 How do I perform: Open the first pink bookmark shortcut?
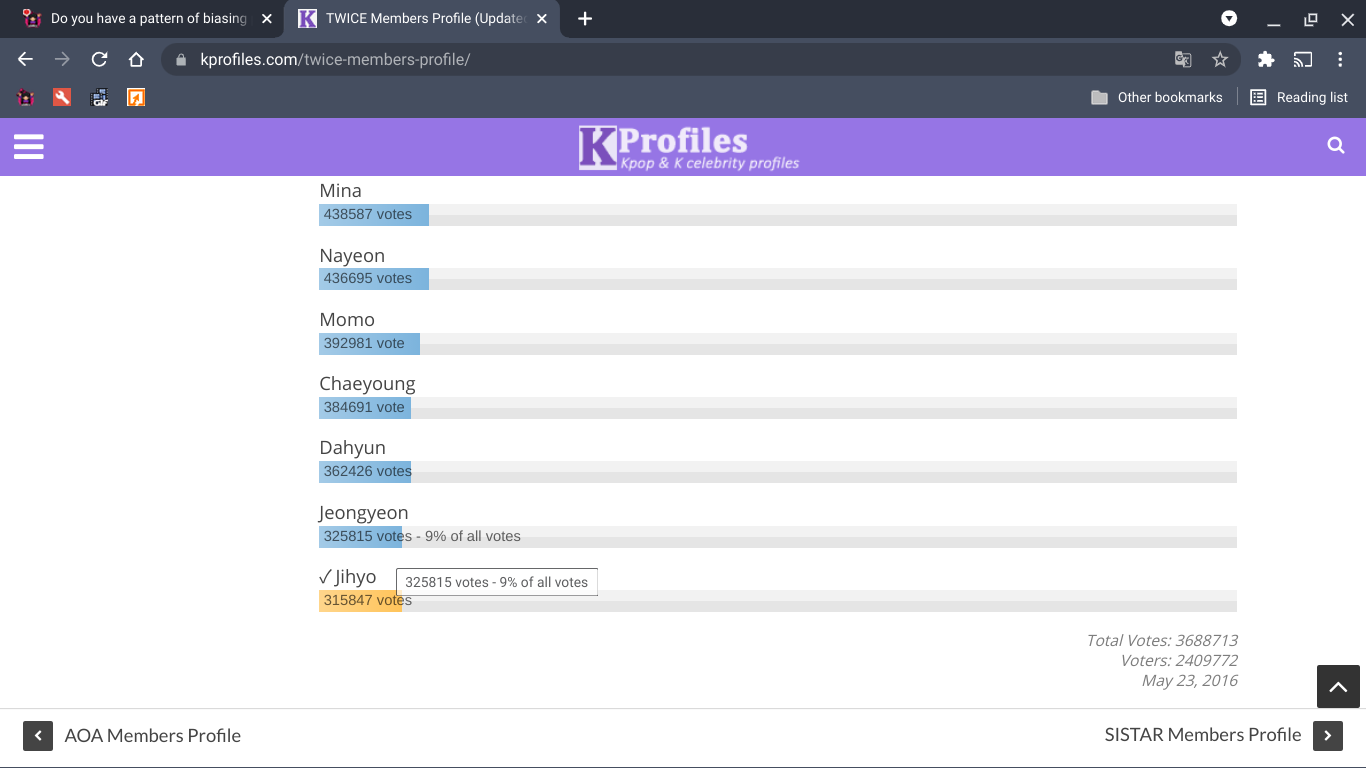[26, 97]
